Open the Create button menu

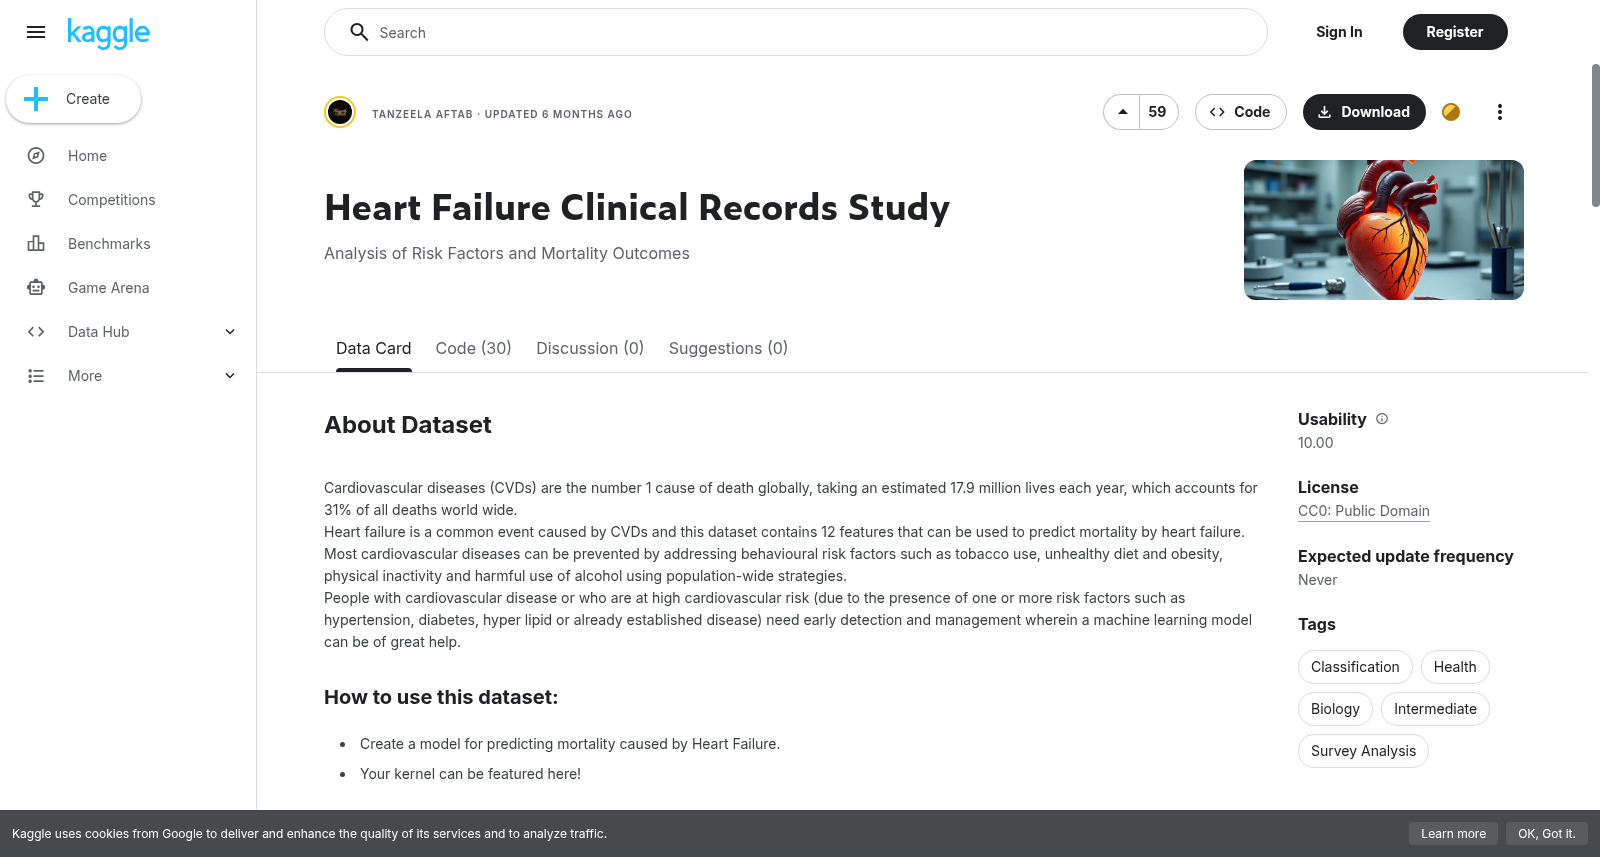tap(73, 99)
